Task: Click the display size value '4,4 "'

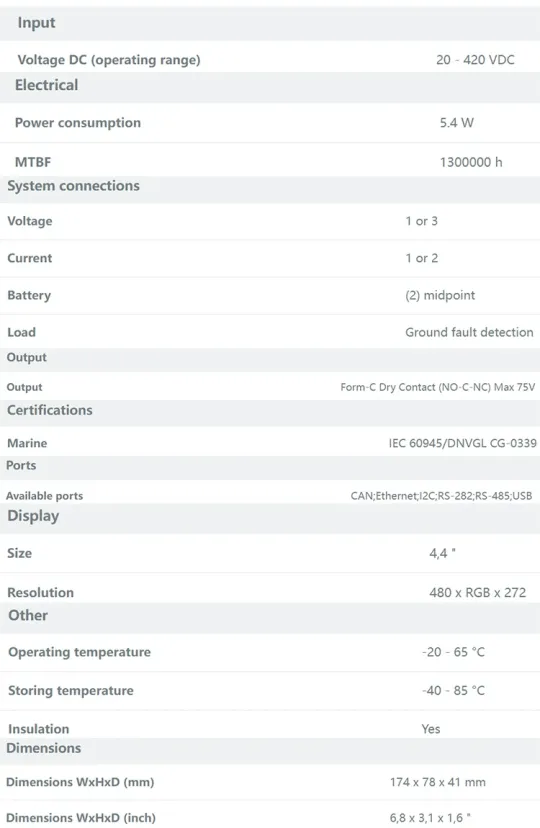Action: pos(442,553)
